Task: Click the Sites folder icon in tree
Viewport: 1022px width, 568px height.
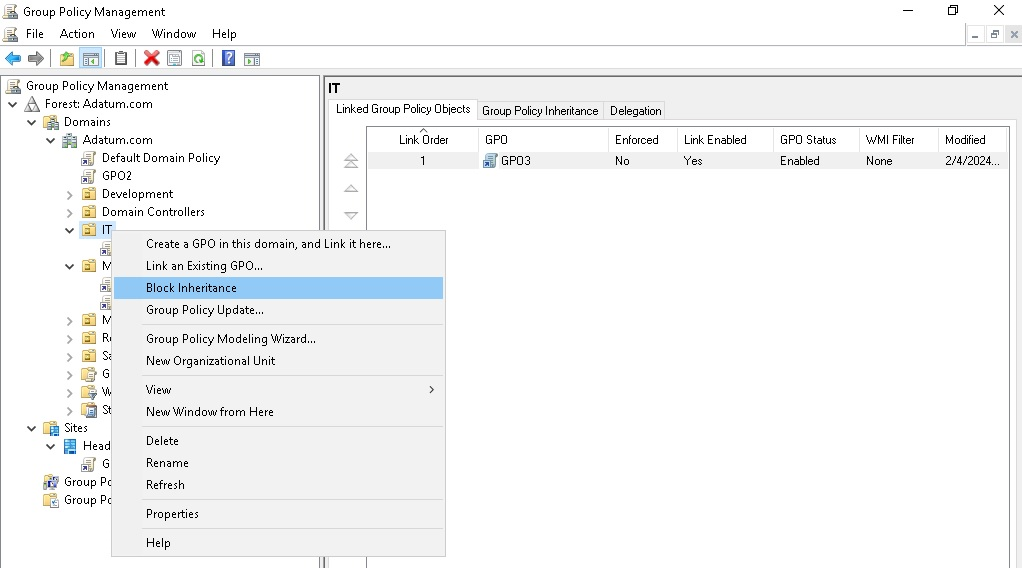Action: [x=51, y=428]
